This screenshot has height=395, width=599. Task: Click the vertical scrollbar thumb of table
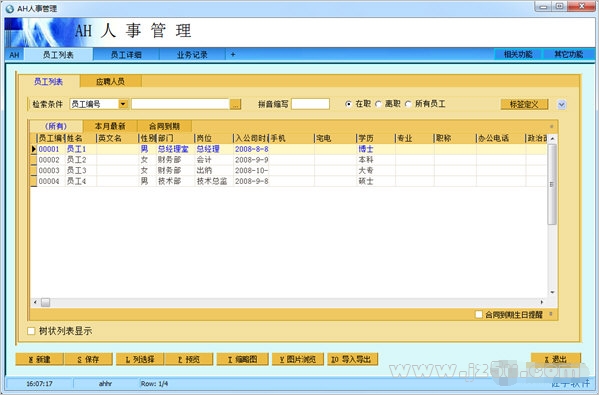point(552,185)
